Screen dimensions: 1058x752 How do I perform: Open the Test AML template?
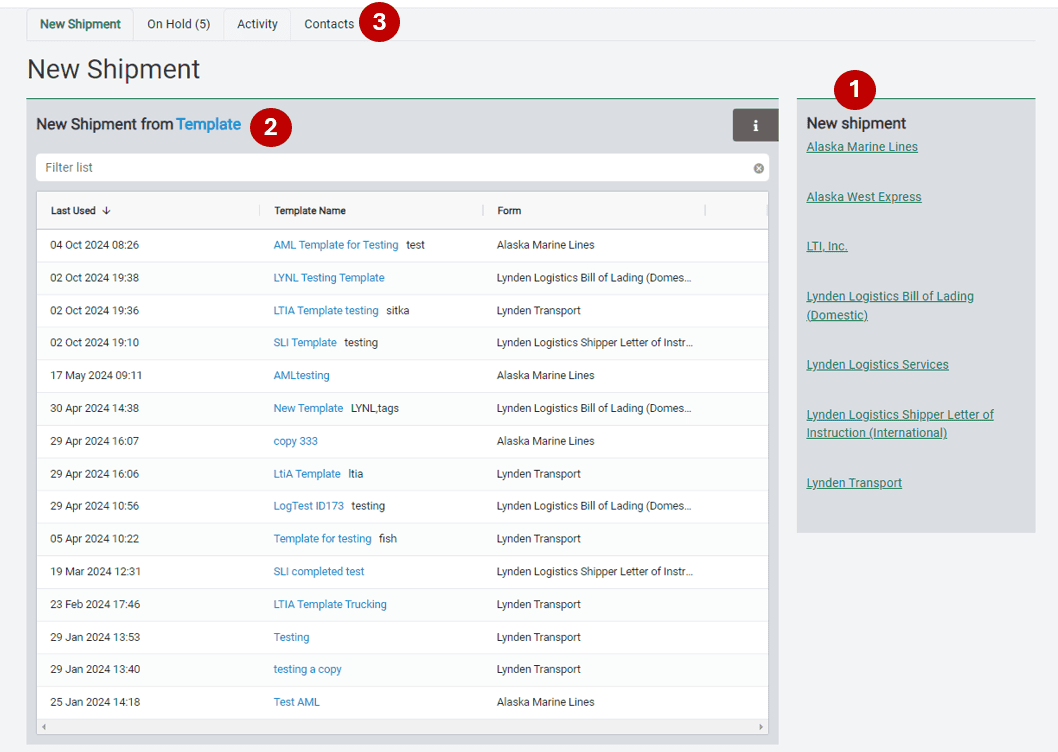pos(296,702)
